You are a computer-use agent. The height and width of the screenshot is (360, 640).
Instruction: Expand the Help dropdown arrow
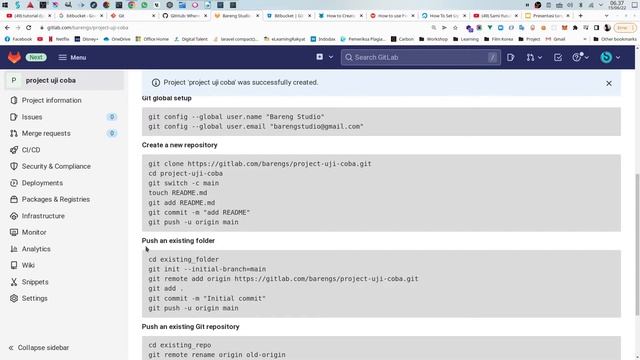point(587,58)
